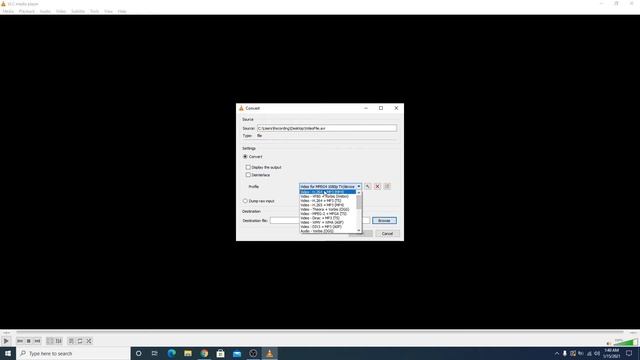Click the delete selected profile red X icon
The height and width of the screenshot is (360, 640).
pyautogui.click(x=378, y=187)
